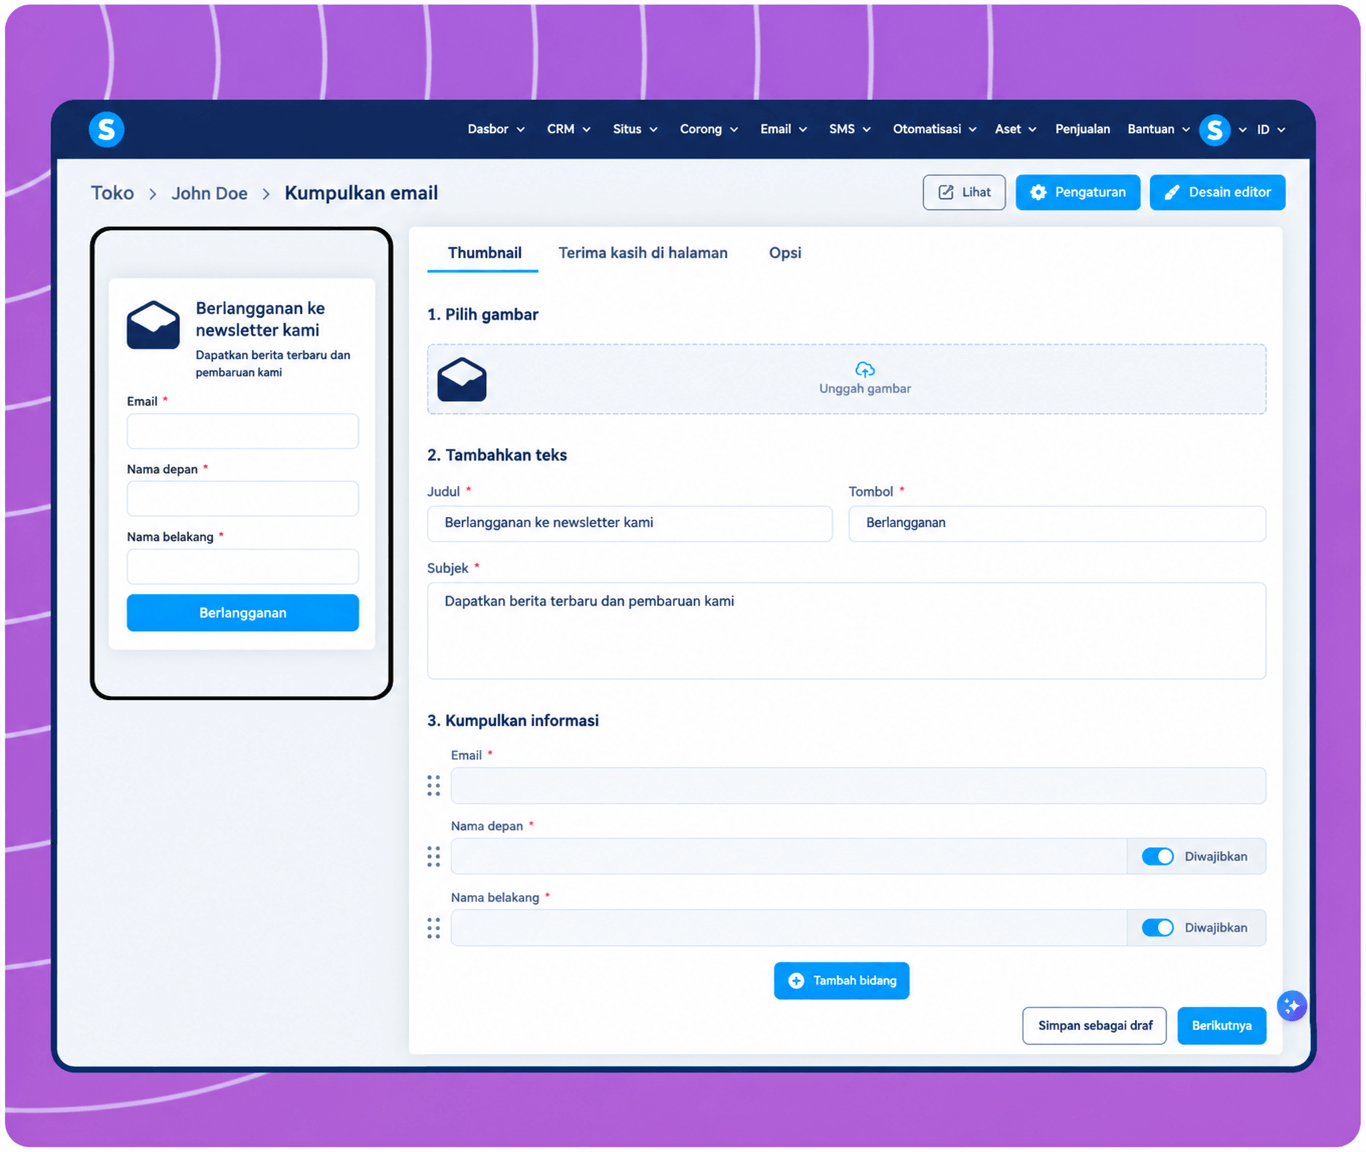The height and width of the screenshot is (1152, 1366).
Task: Click the Tombol input field
Action: (1057, 523)
